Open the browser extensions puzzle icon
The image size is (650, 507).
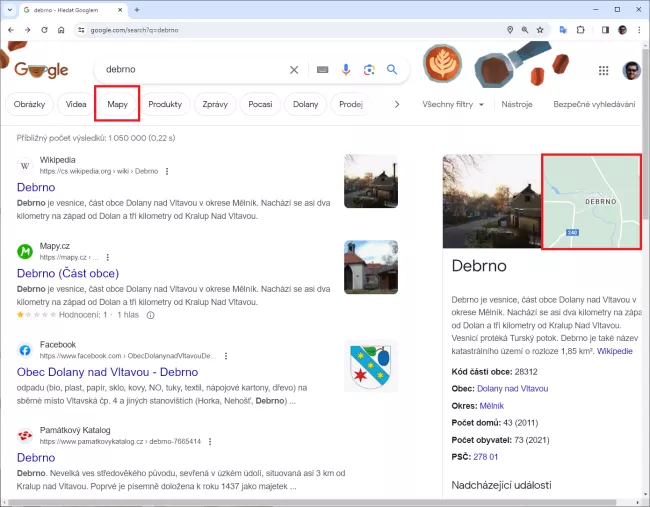click(580, 30)
